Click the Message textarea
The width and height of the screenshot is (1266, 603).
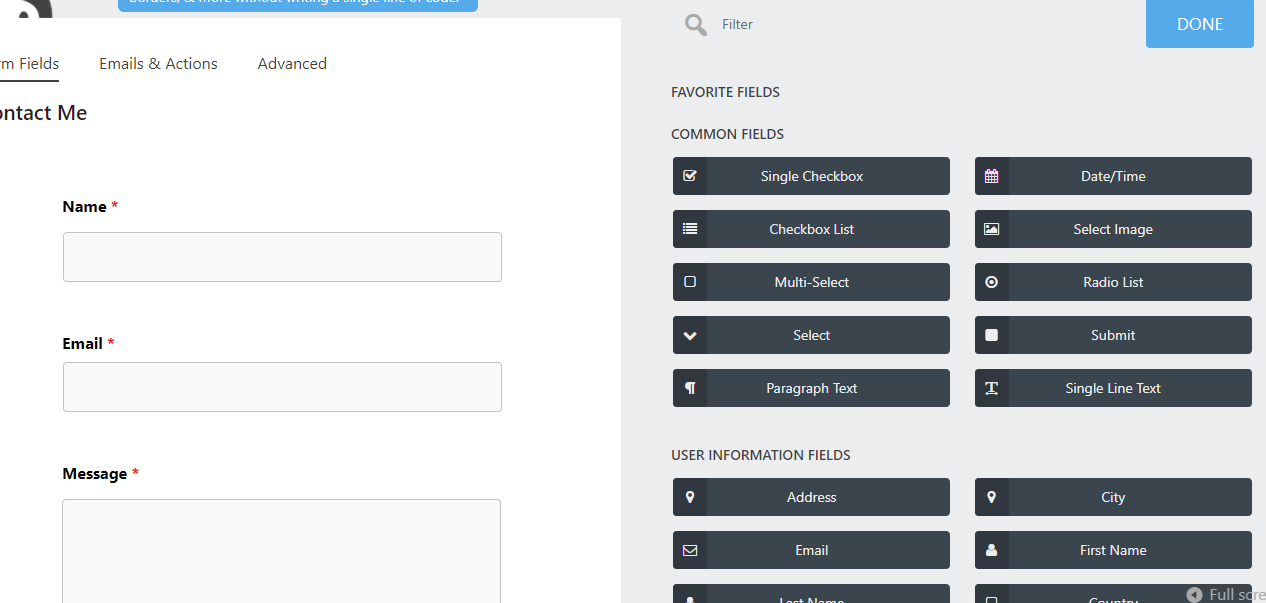point(281,551)
